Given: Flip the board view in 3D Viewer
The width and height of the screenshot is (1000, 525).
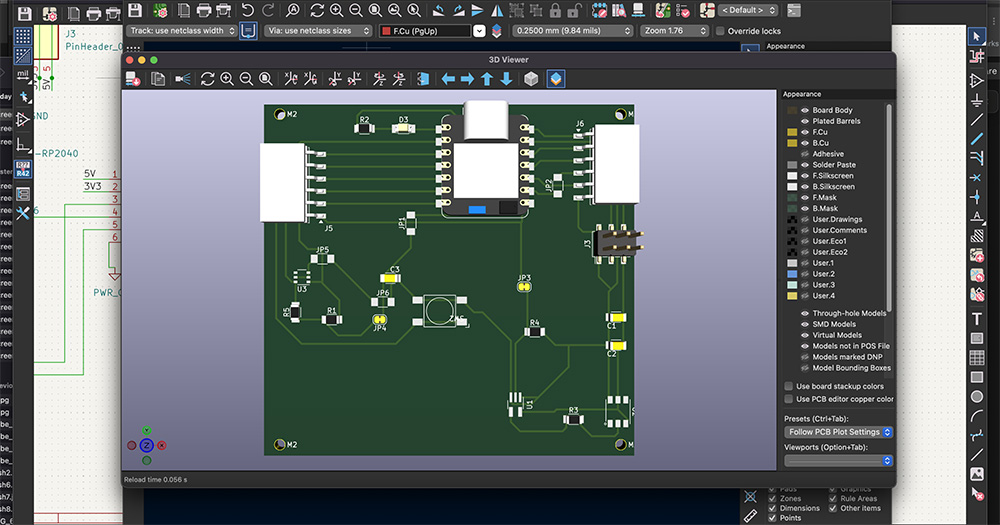Looking at the screenshot, I should point(423,78).
